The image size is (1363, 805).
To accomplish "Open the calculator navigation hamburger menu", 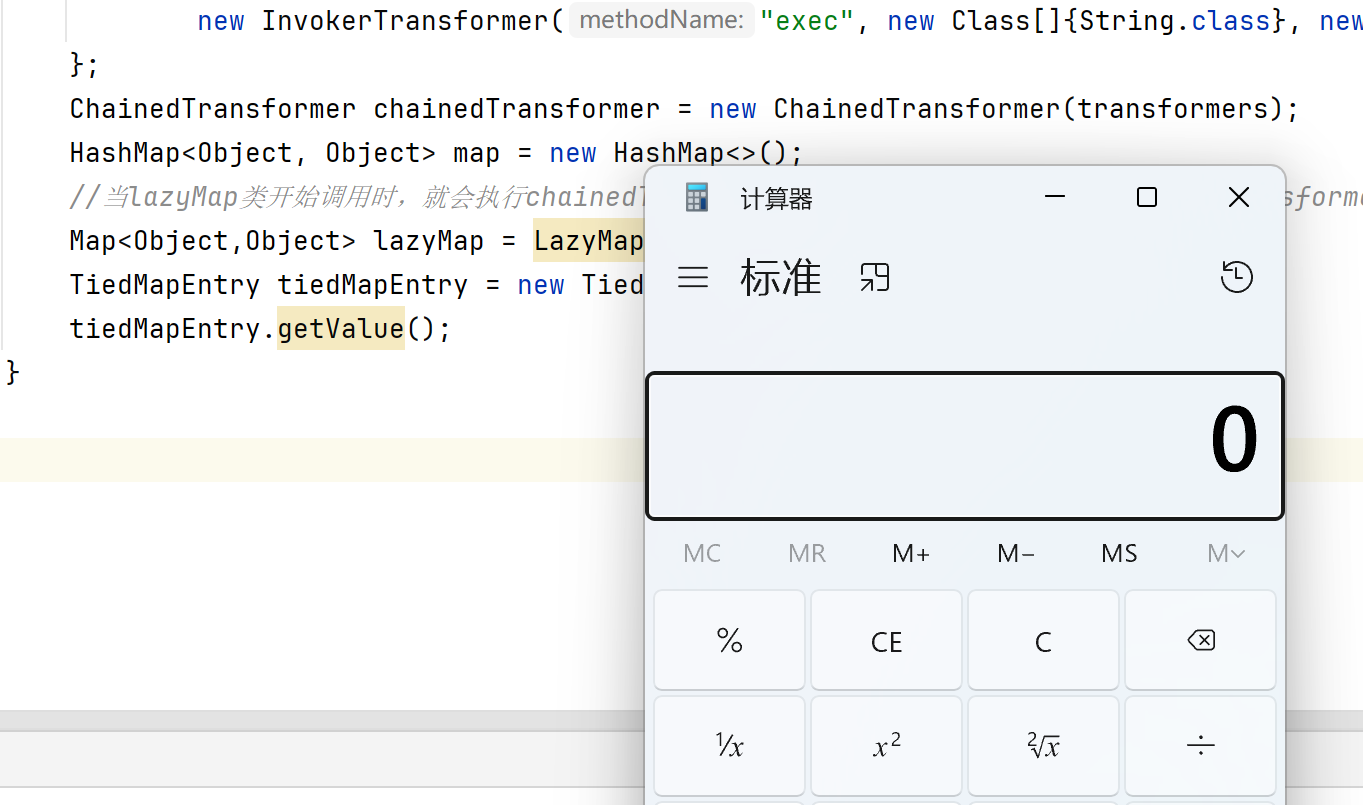I will click(x=693, y=277).
